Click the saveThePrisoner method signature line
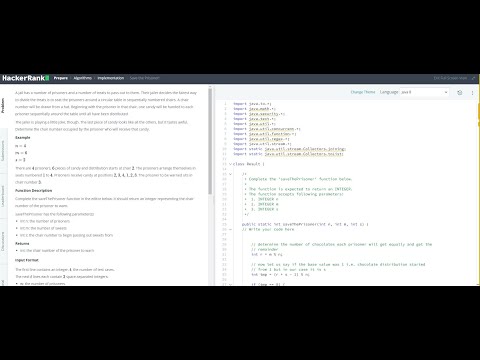 (305, 224)
